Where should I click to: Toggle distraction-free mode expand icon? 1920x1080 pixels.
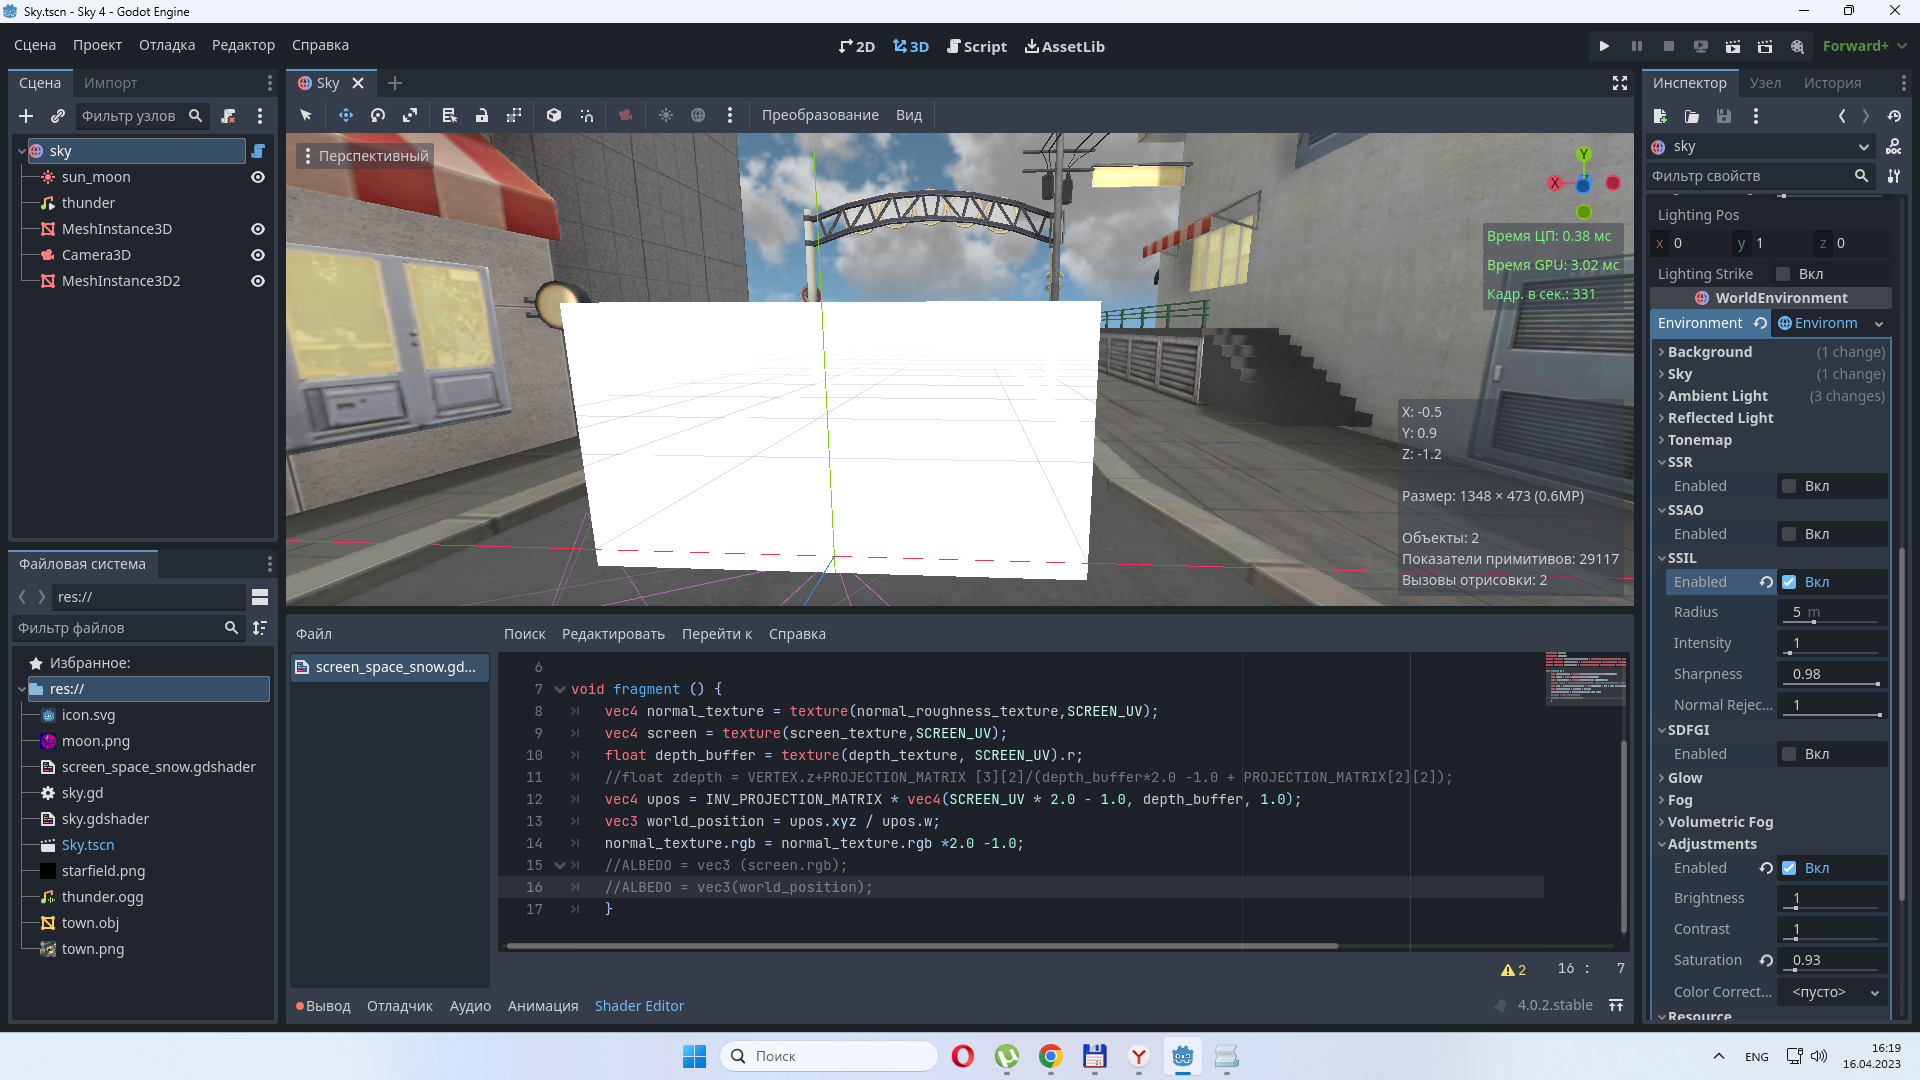coord(1620,83)
